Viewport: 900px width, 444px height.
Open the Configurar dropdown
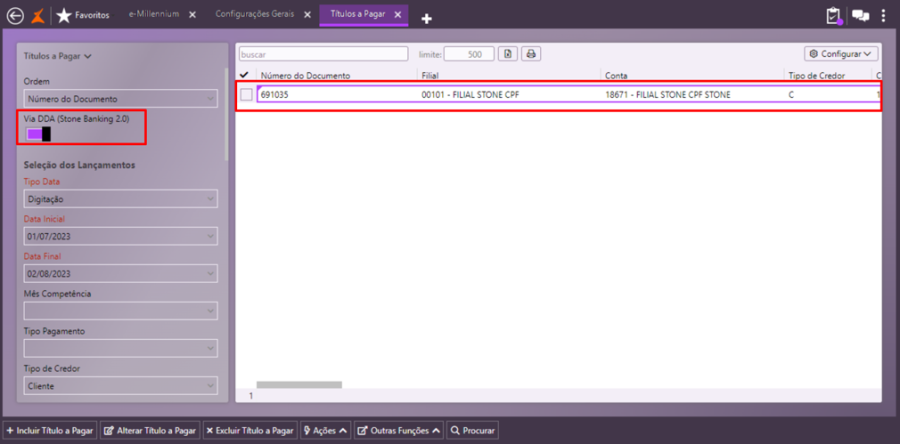(x=841, y=54)
